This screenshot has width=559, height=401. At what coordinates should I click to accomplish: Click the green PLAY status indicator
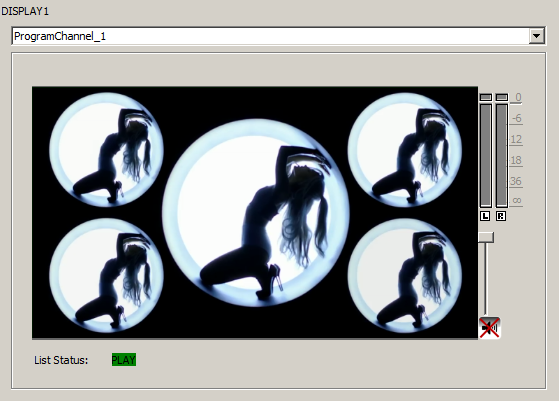[x=124, y=360]
